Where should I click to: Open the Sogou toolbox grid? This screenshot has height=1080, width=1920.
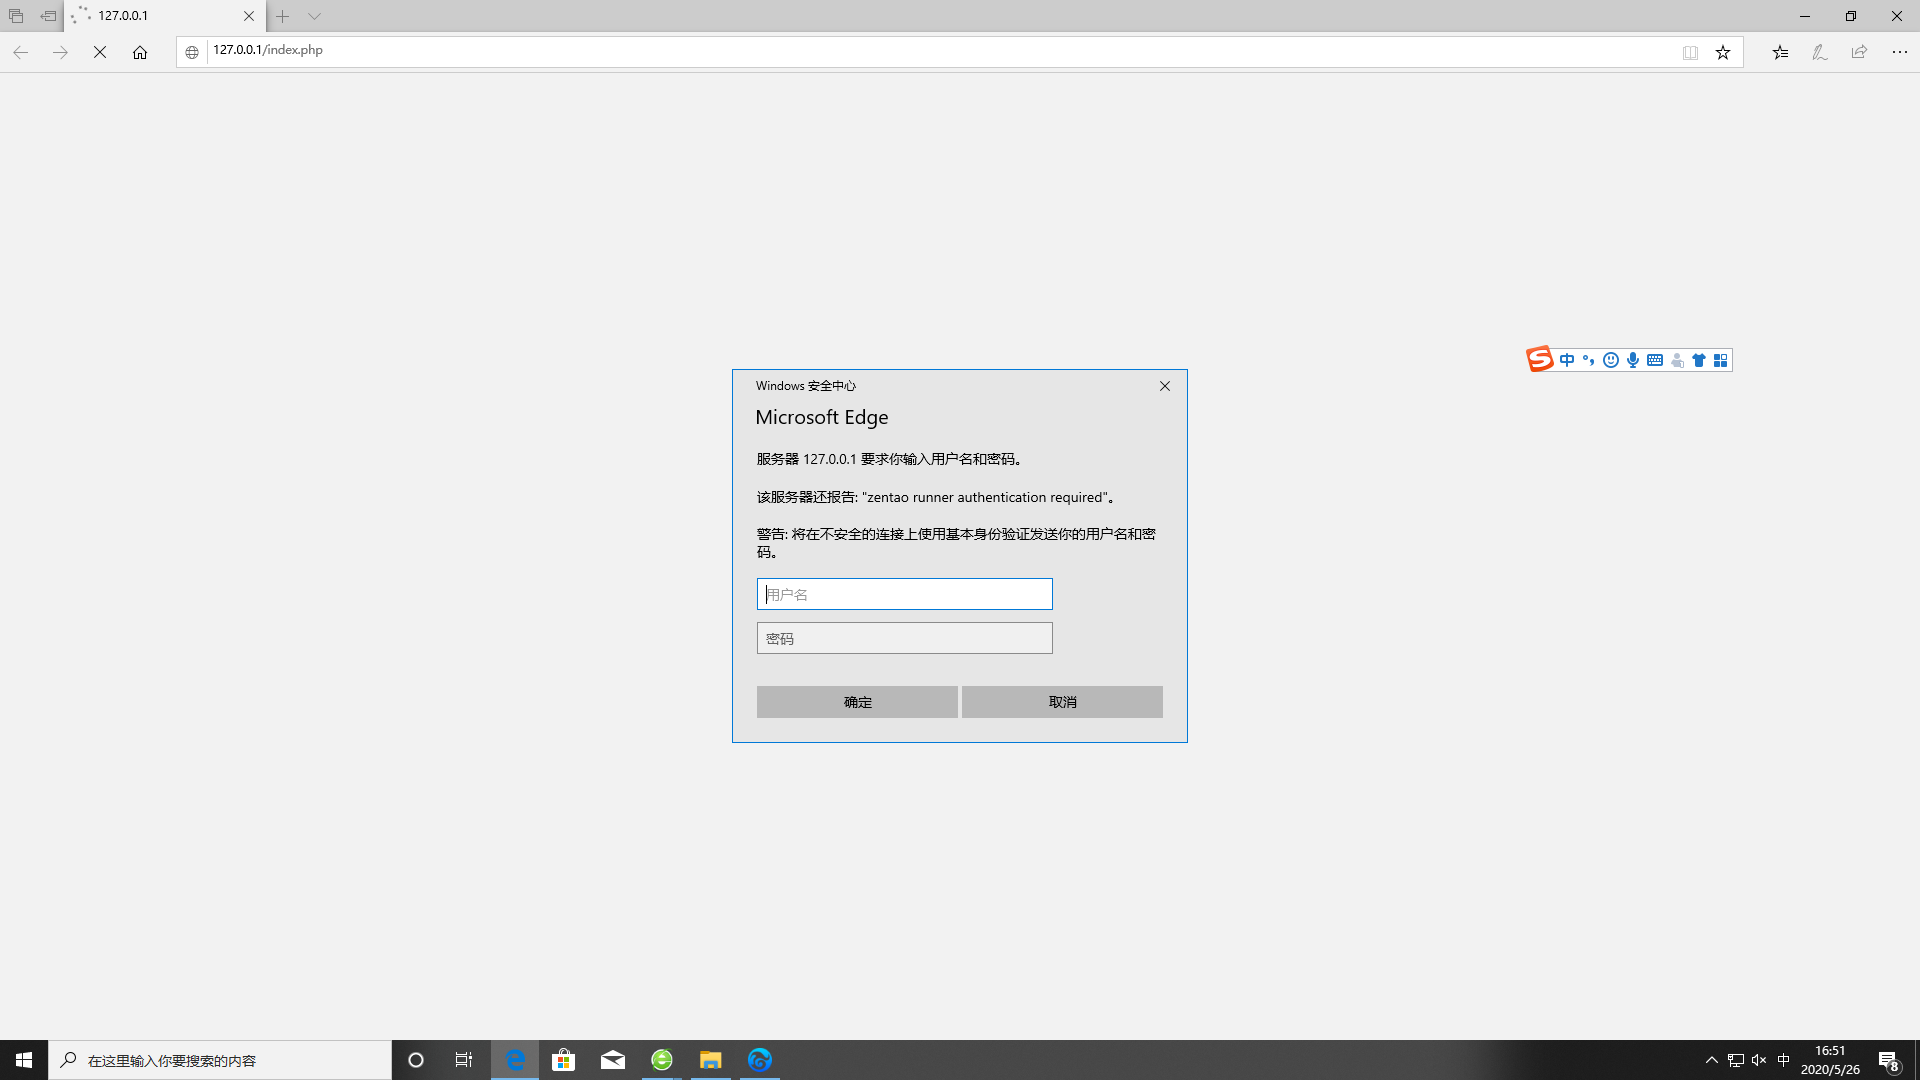pos(1721,360)
